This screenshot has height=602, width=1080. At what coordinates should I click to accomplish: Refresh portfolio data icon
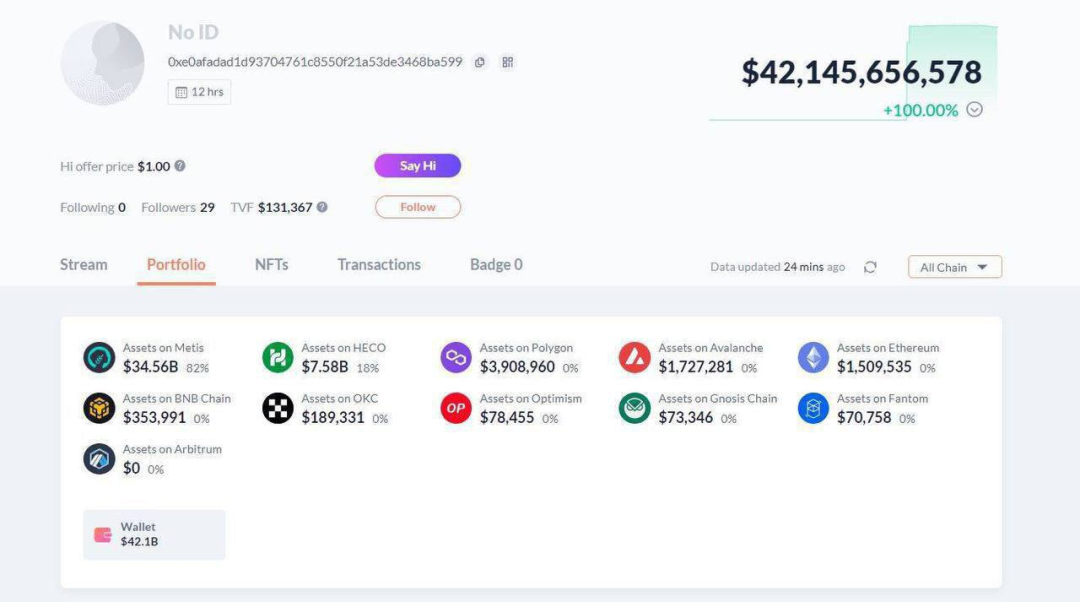tap(870, 267)
